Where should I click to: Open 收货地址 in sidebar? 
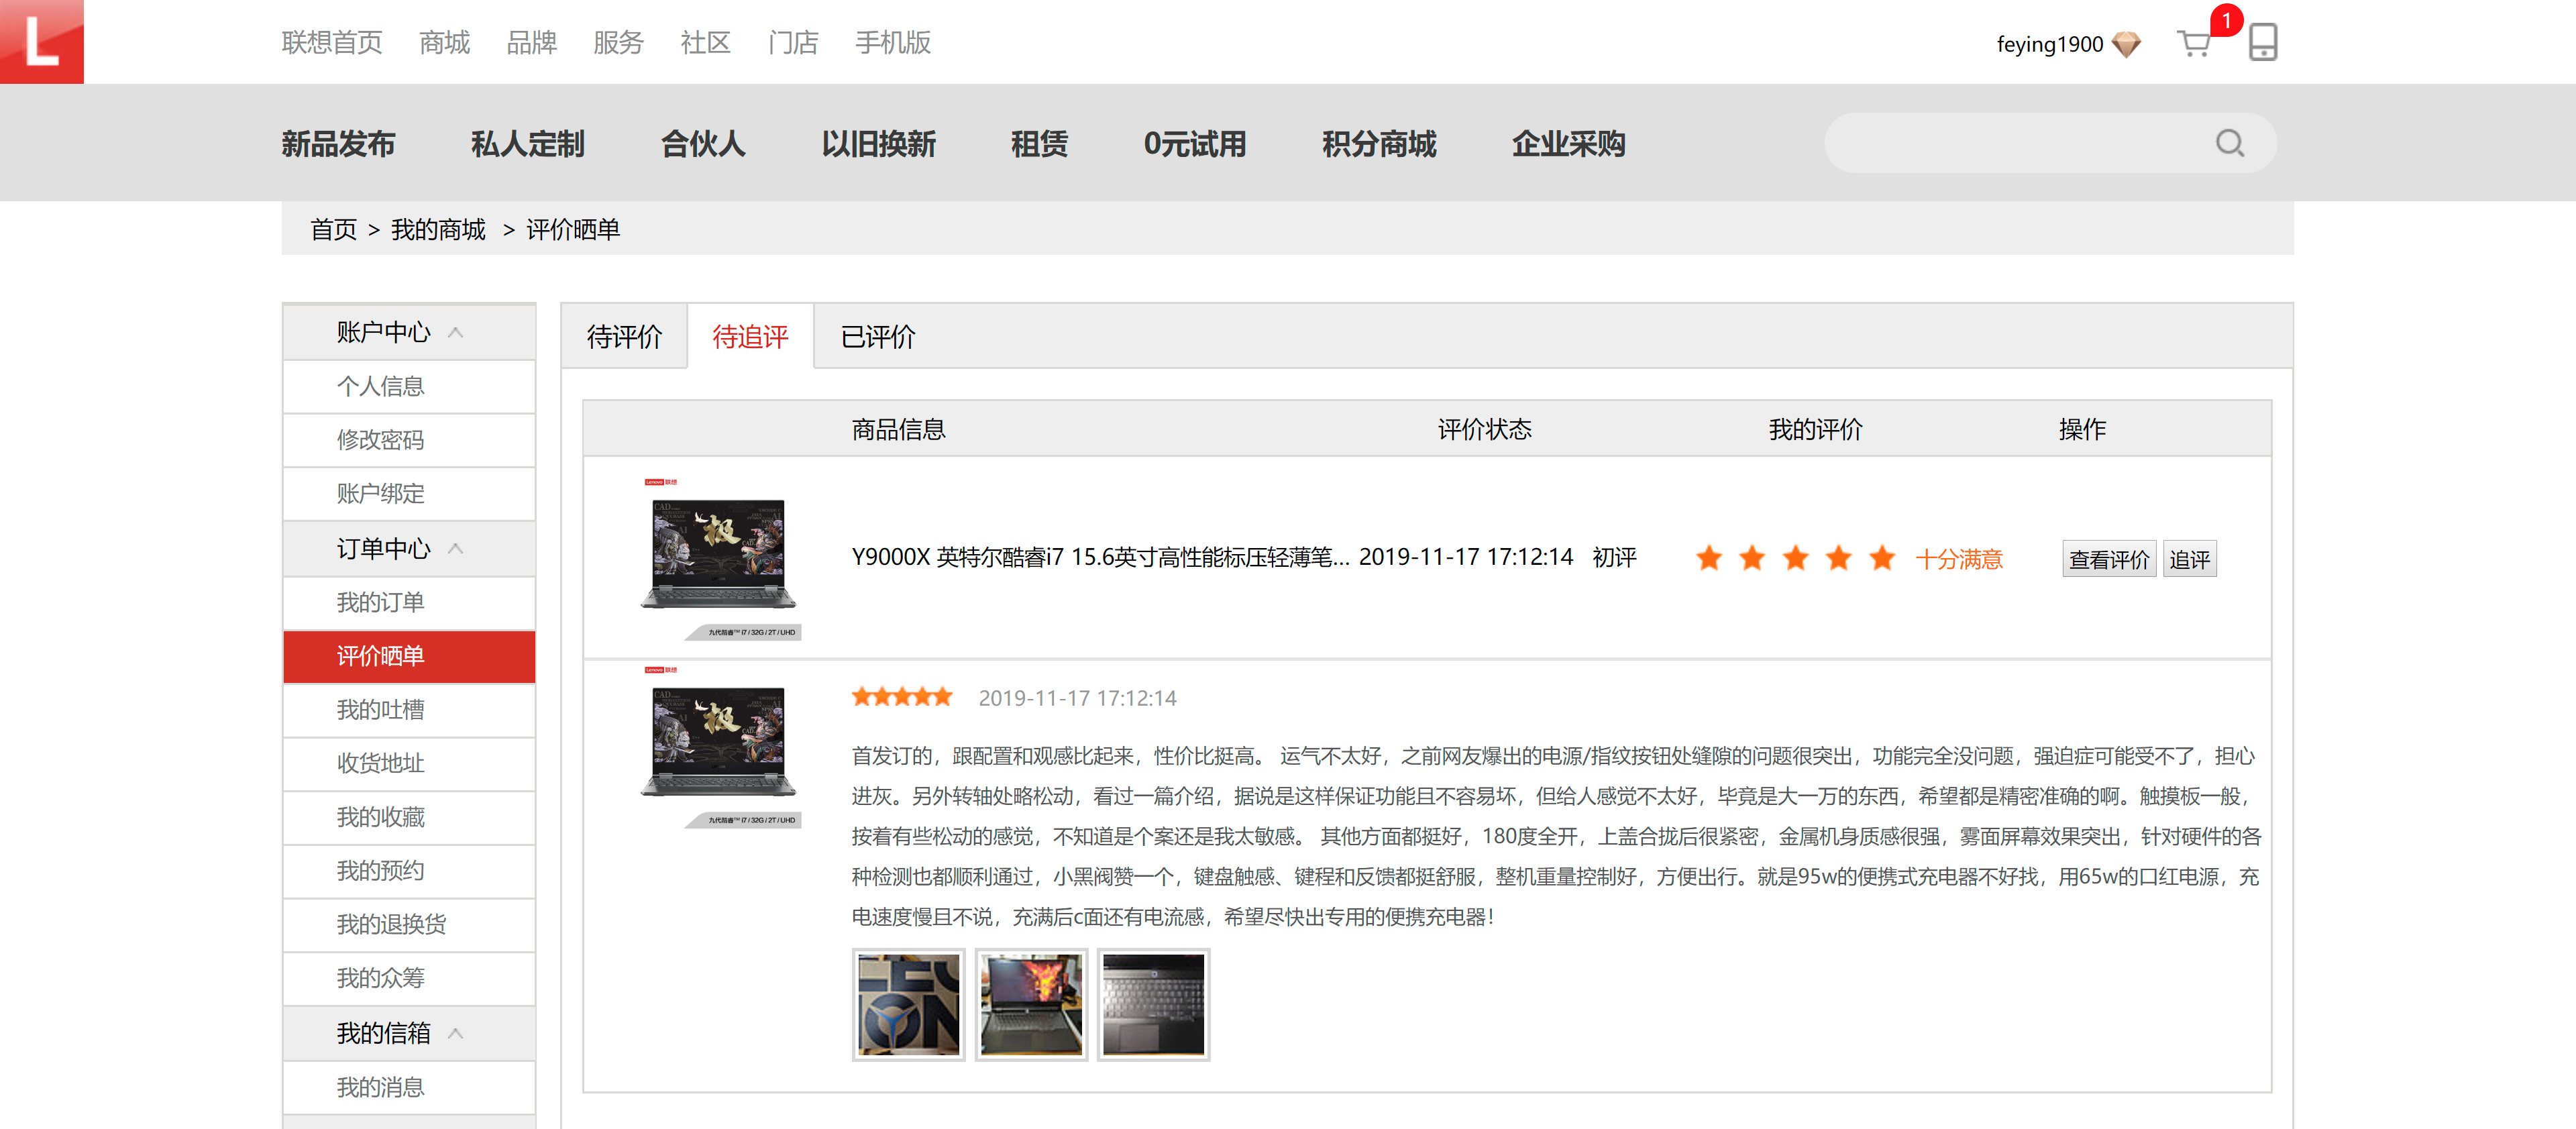click(409, 763)
